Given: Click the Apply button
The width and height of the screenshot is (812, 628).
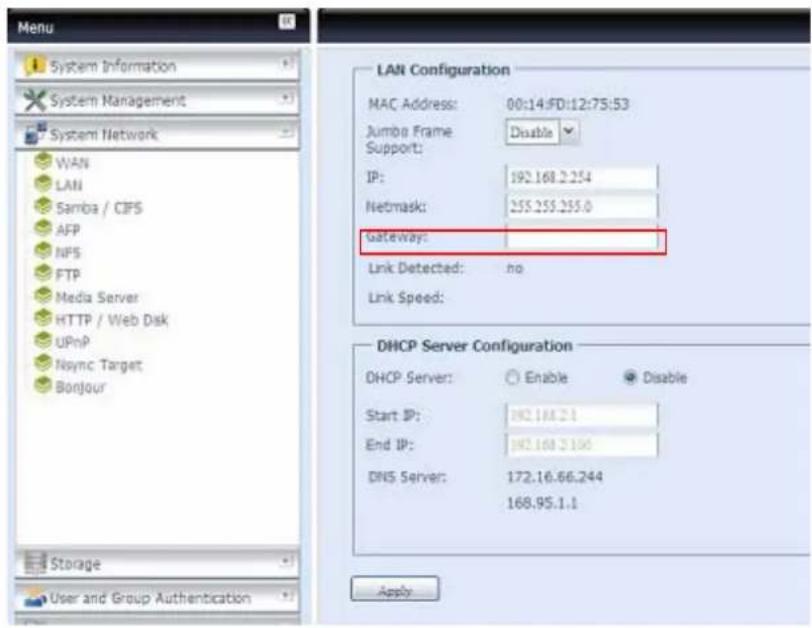Looking at the screenshot, I should [x=395, y=589].
